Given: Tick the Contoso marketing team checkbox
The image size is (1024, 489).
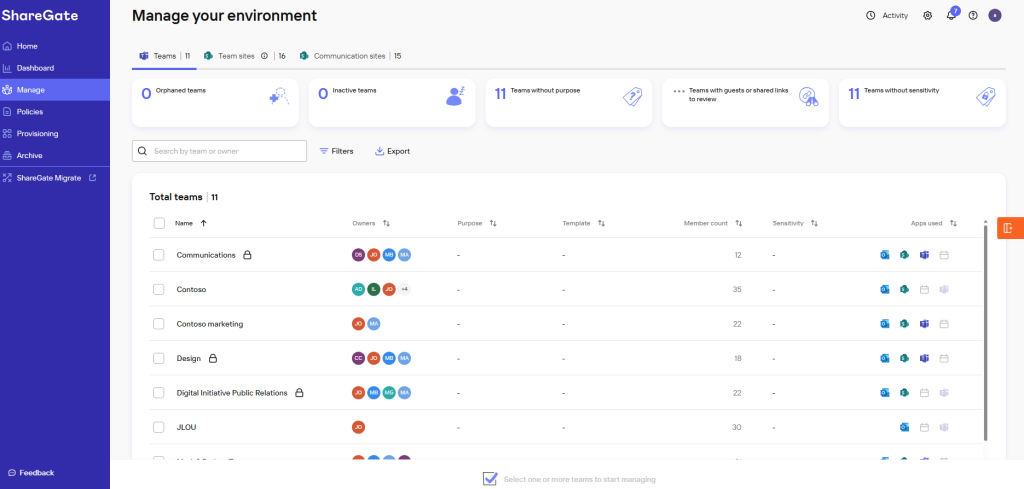Looking at the screenshot, I should pyautogui.click(x=159, y=324).
